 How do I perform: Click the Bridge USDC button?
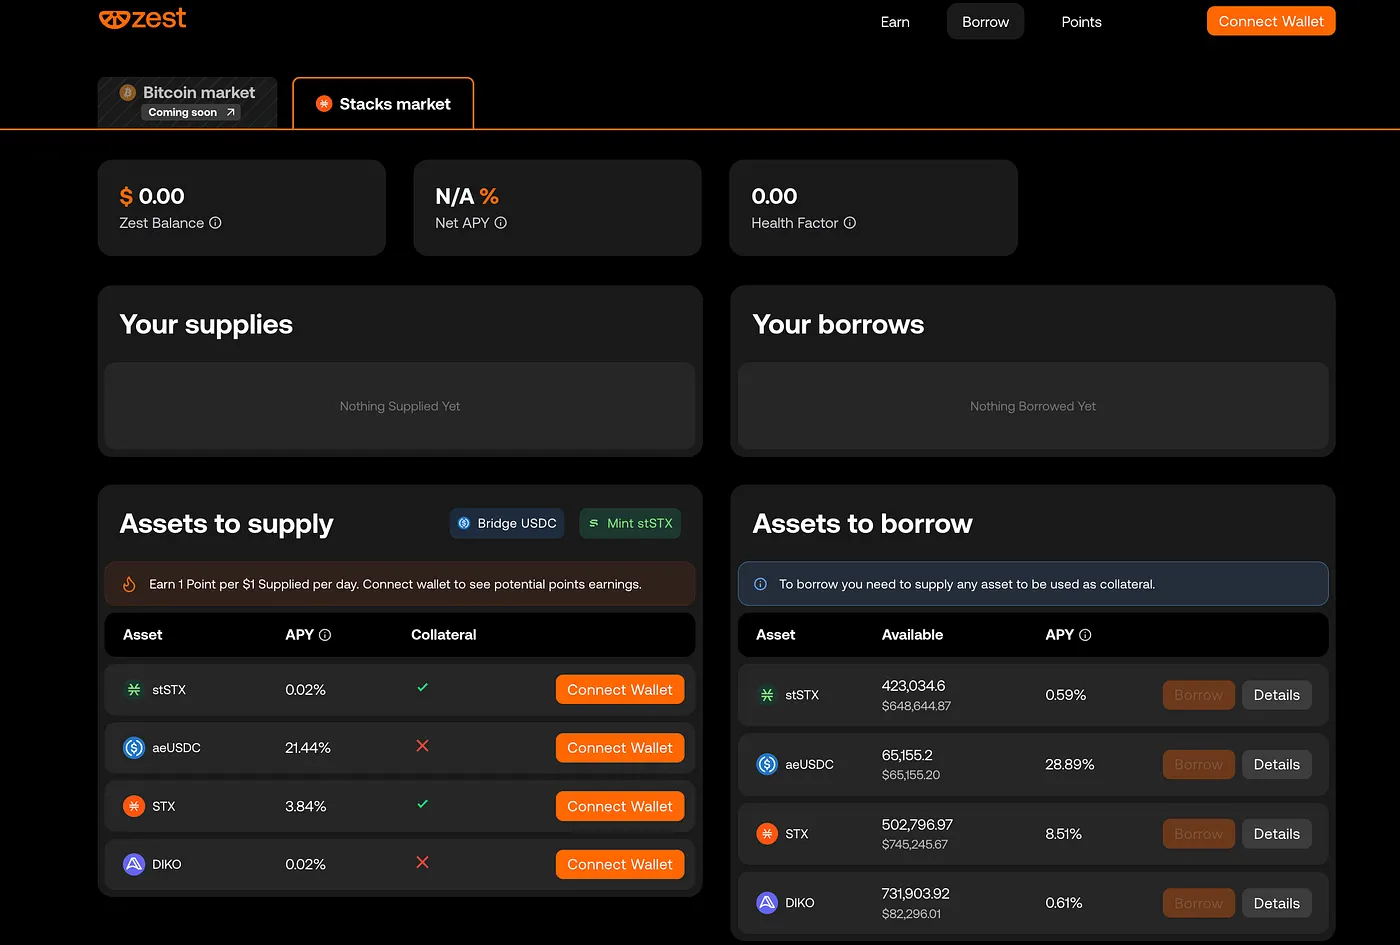(507, 523)
